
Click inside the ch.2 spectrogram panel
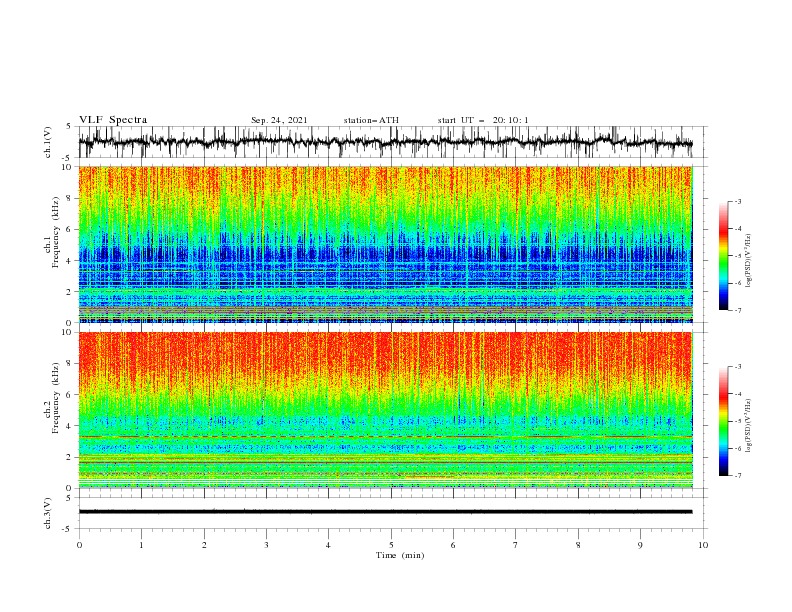(386, 410)
